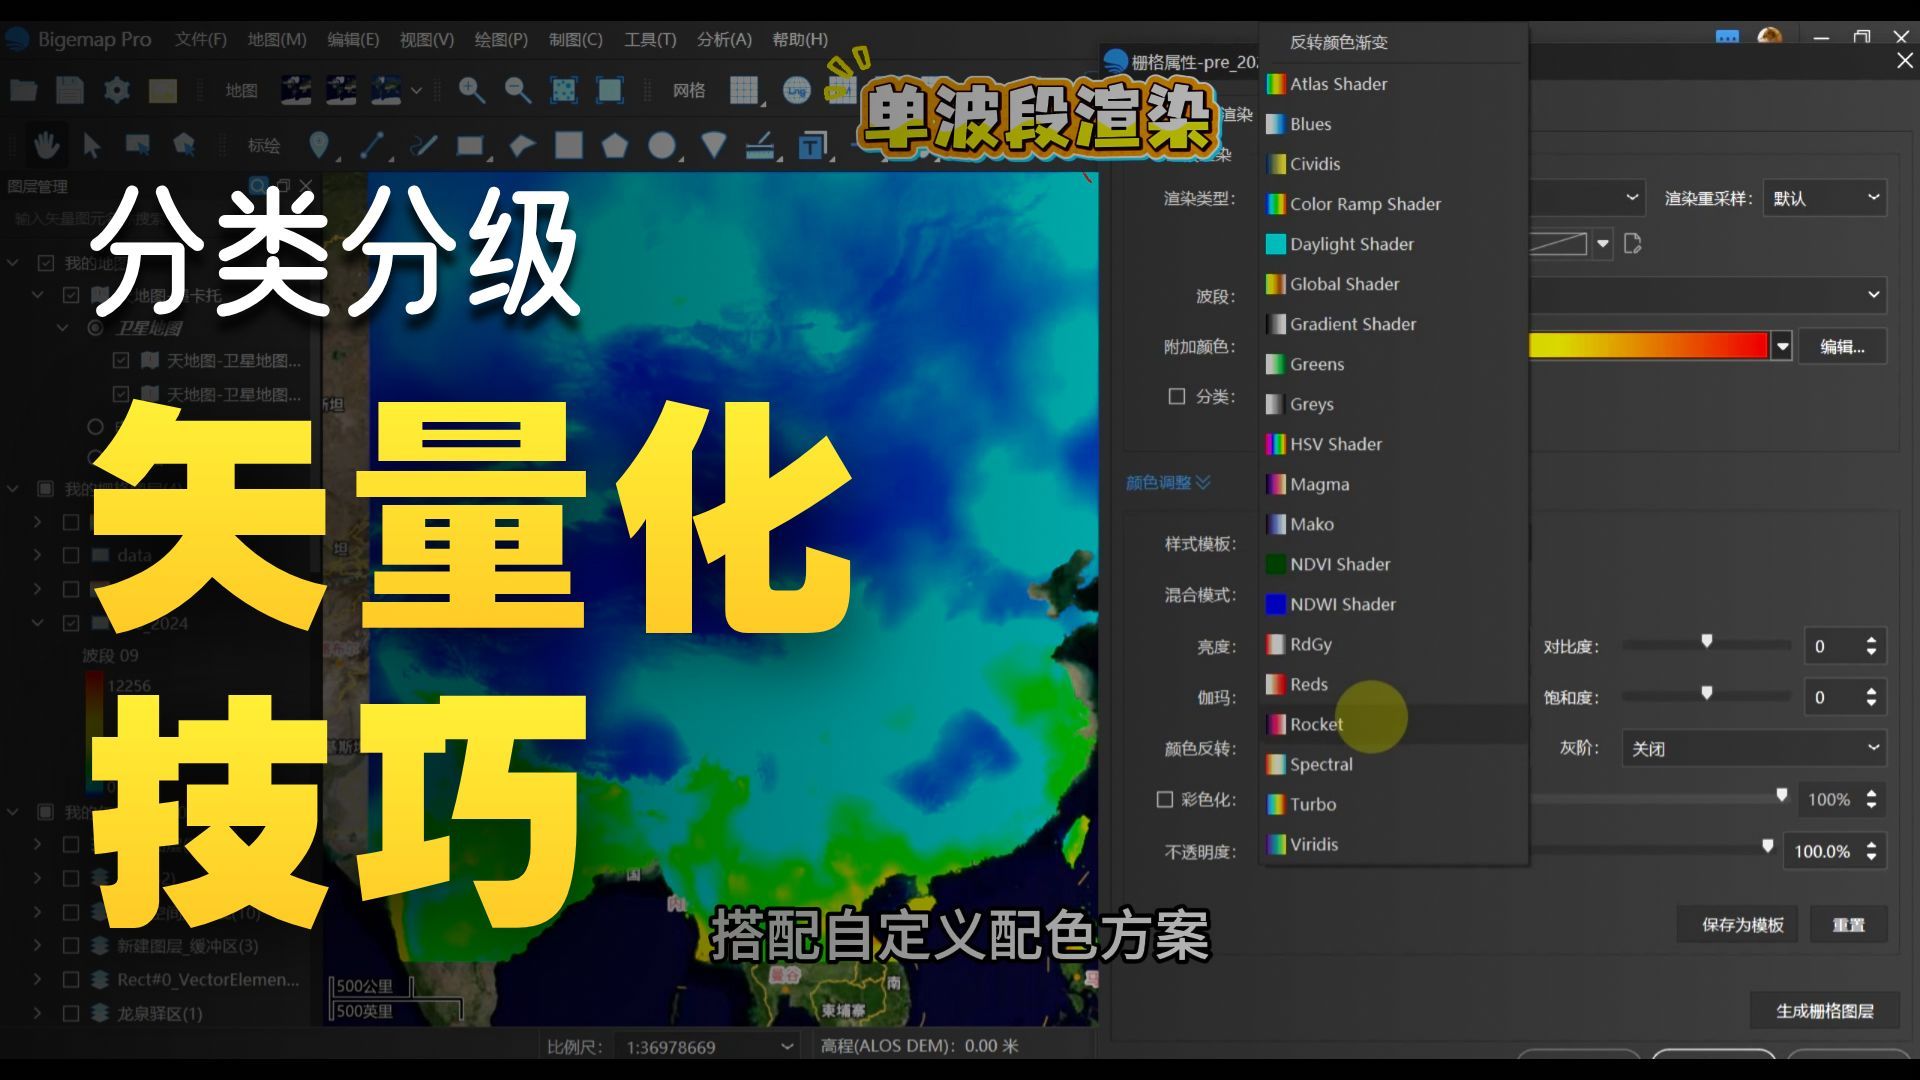The height and width of the screenshot is (1080, 1920).
Task: Click the Lng globe coordinate icon
Action: pos(796,91)
